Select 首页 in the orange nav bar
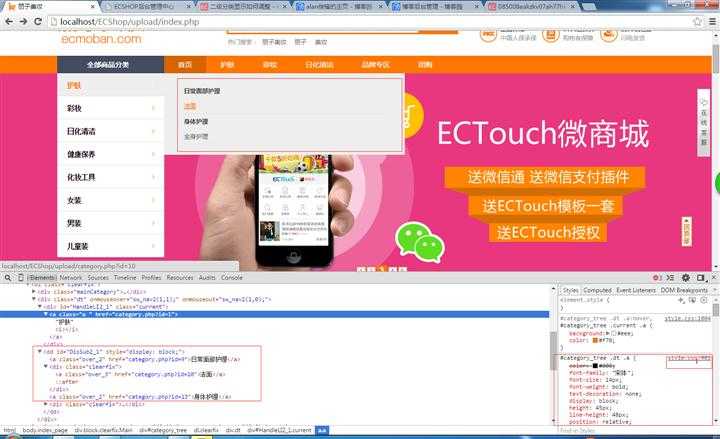This screenshot has height=439, width=720. 185,65
